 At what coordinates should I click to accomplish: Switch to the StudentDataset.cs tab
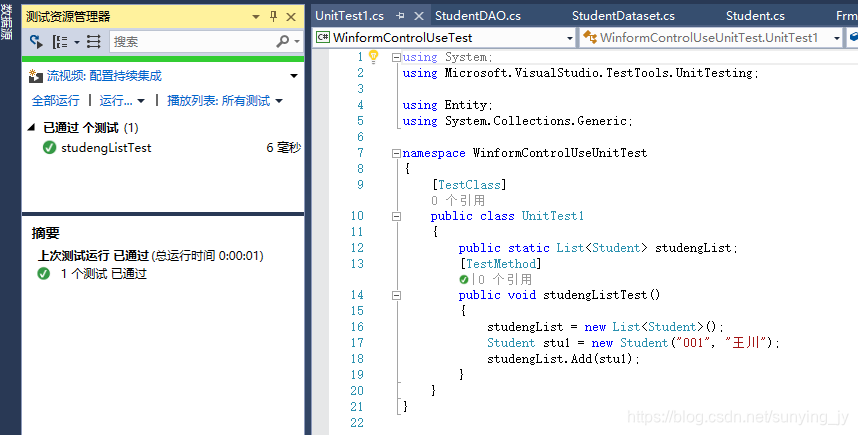623,16
